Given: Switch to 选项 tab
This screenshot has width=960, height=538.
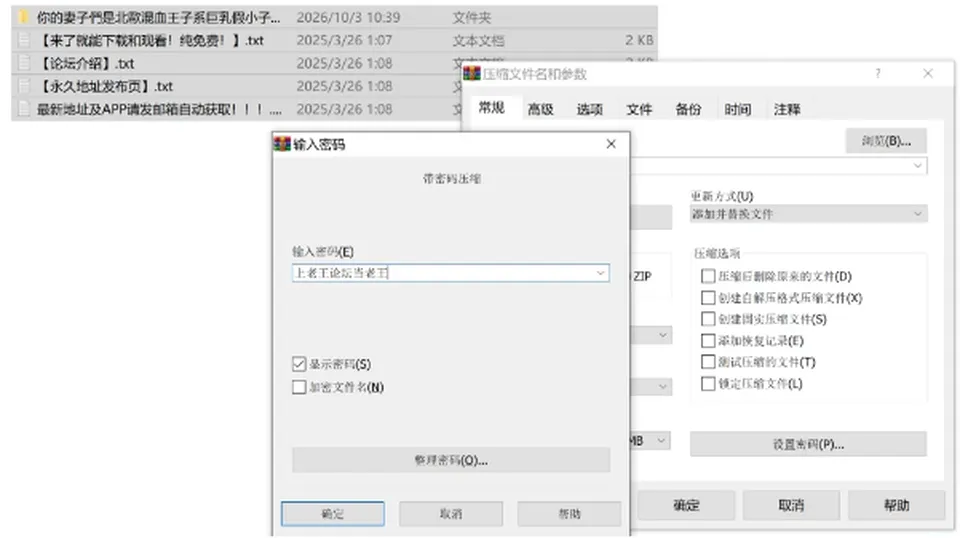Looking at the screenshot, I should pos(590,110).
